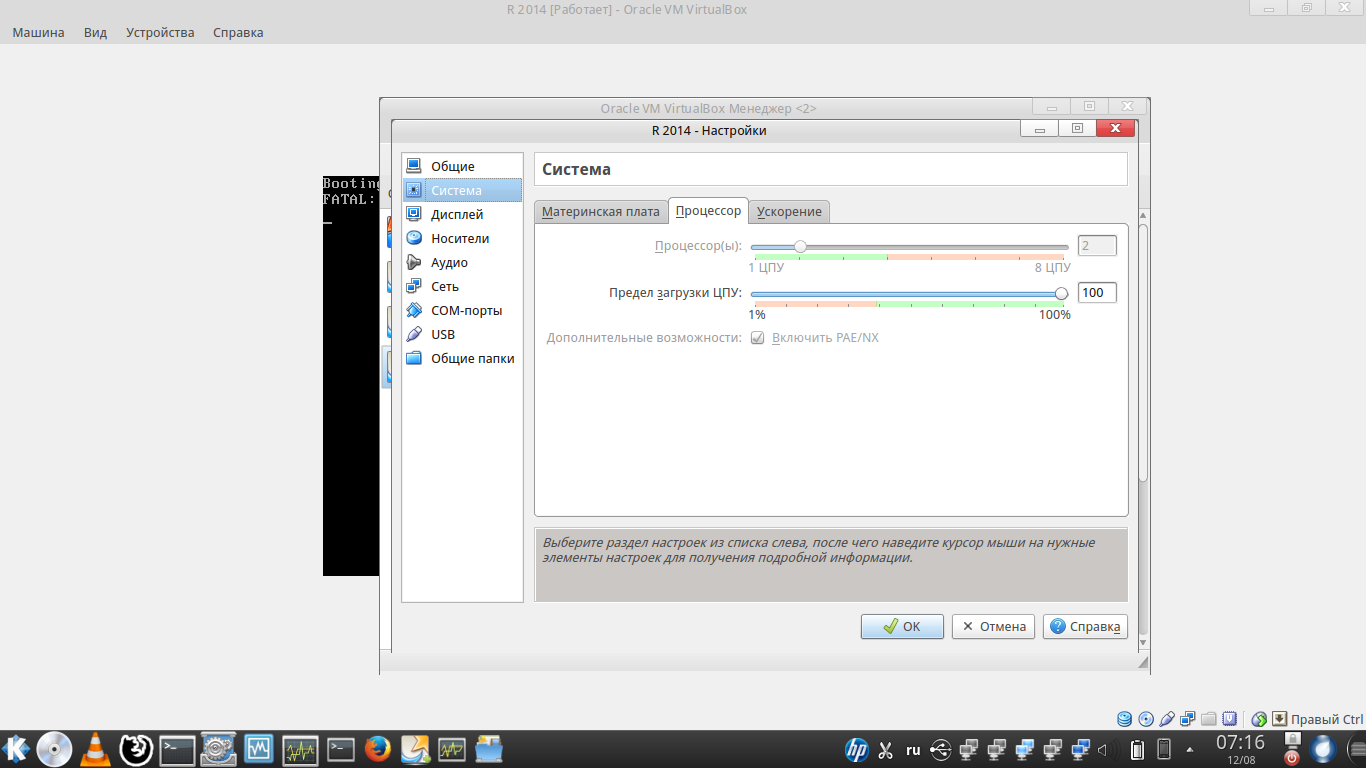Toggle the Включить PAE/NX checkbox

[758, 338]
